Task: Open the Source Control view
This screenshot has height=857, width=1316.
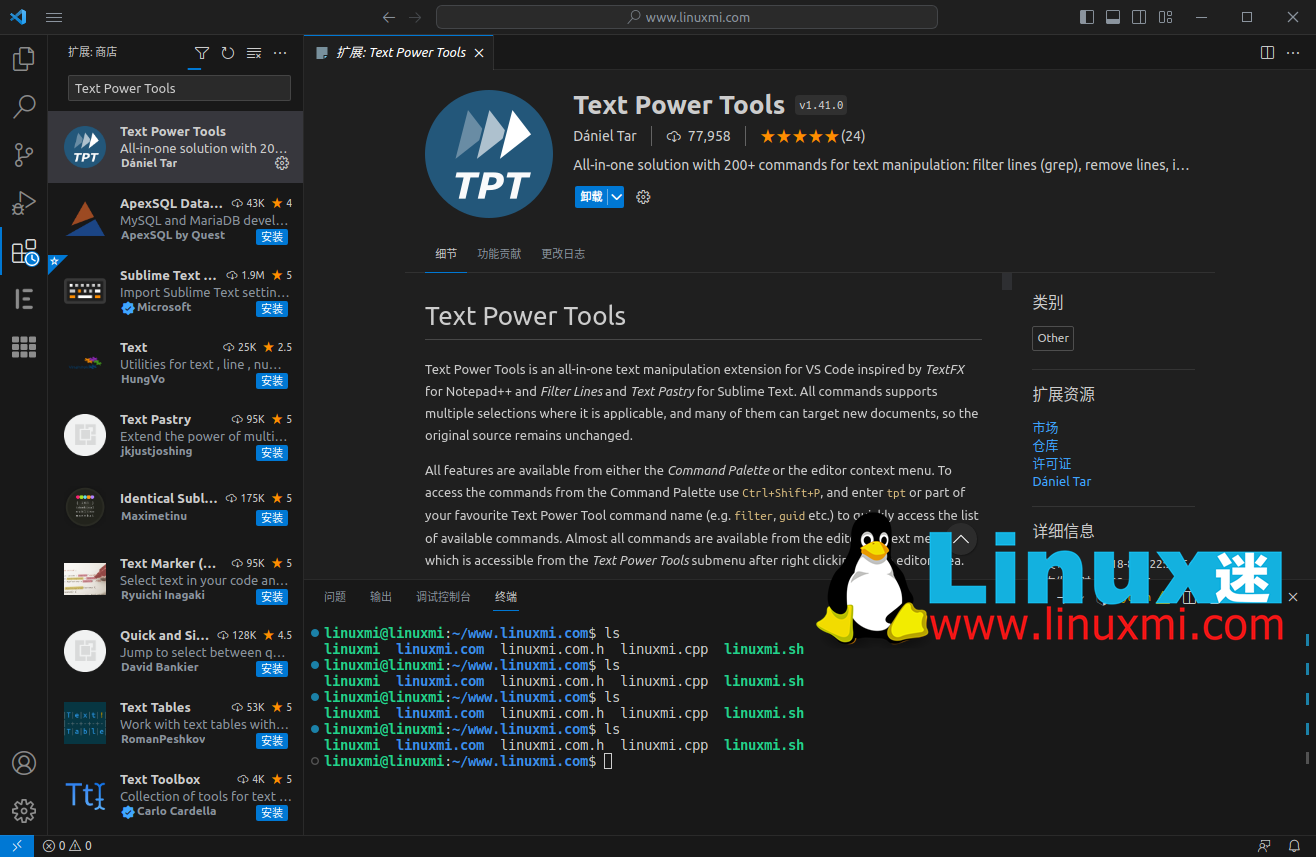Action: point(24,154)
